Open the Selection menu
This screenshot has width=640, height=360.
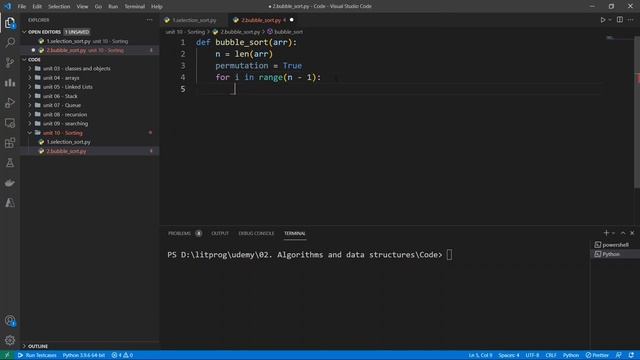59,7
